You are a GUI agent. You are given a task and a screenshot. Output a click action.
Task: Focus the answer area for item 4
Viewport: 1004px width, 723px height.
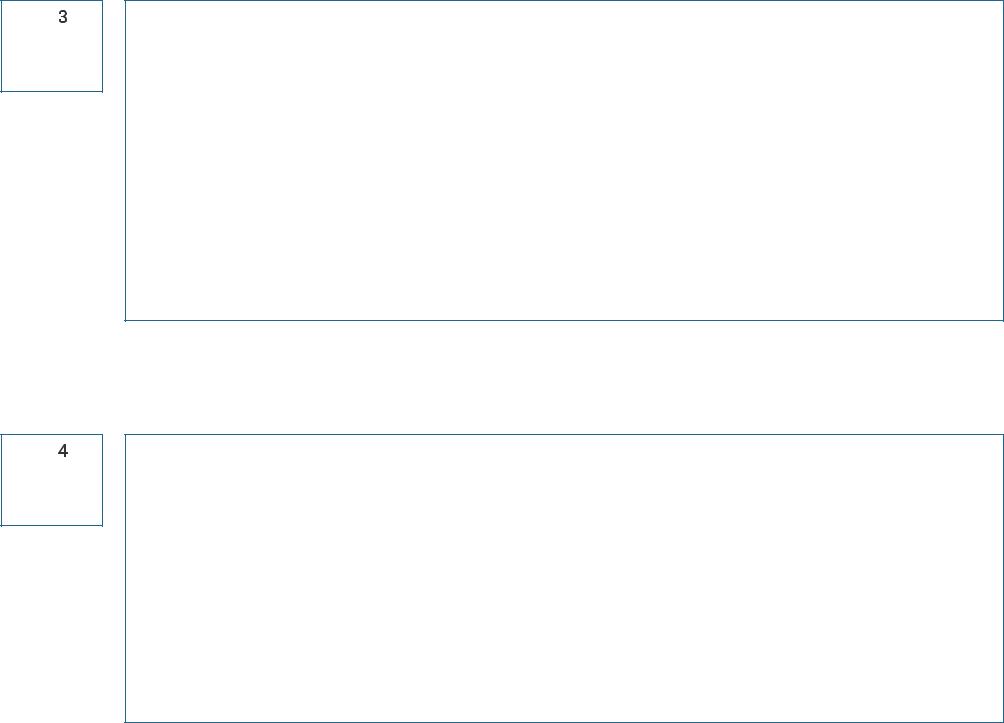(564, 578)
